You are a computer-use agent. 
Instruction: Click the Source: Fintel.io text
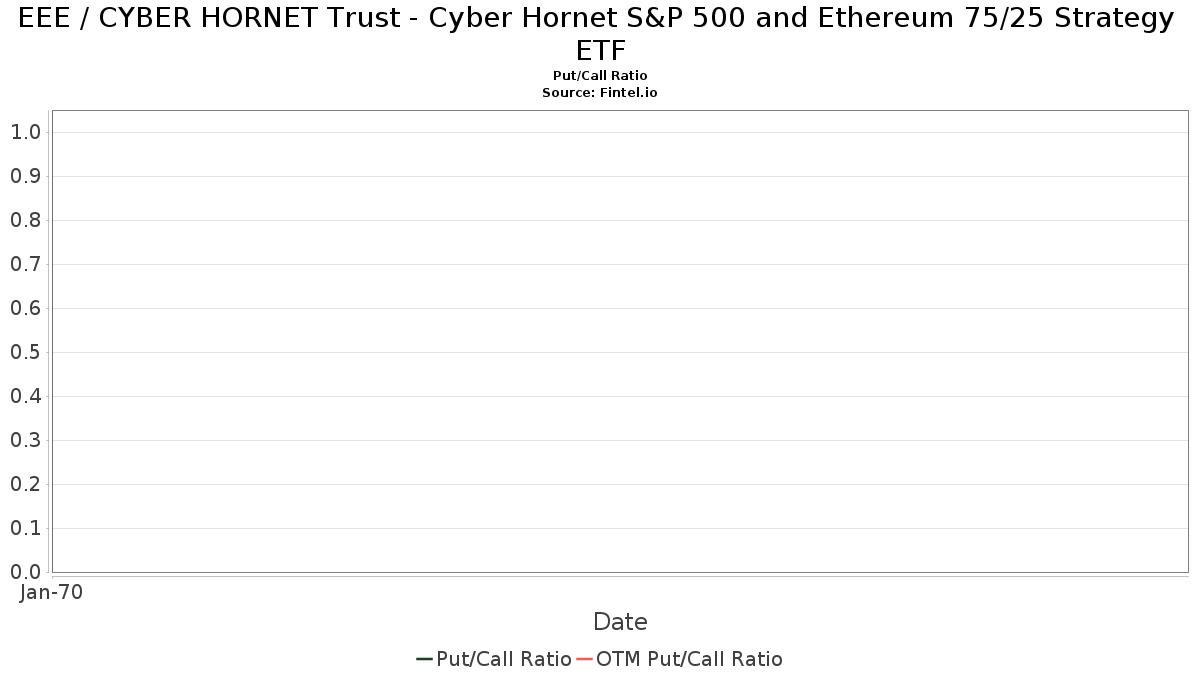(x=600, y=92)
